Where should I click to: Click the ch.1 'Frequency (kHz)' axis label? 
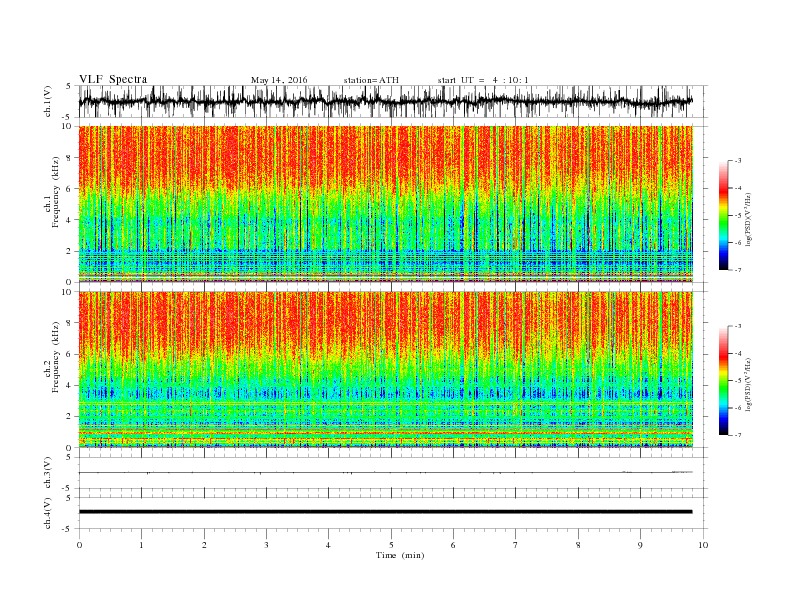point(56,192)
